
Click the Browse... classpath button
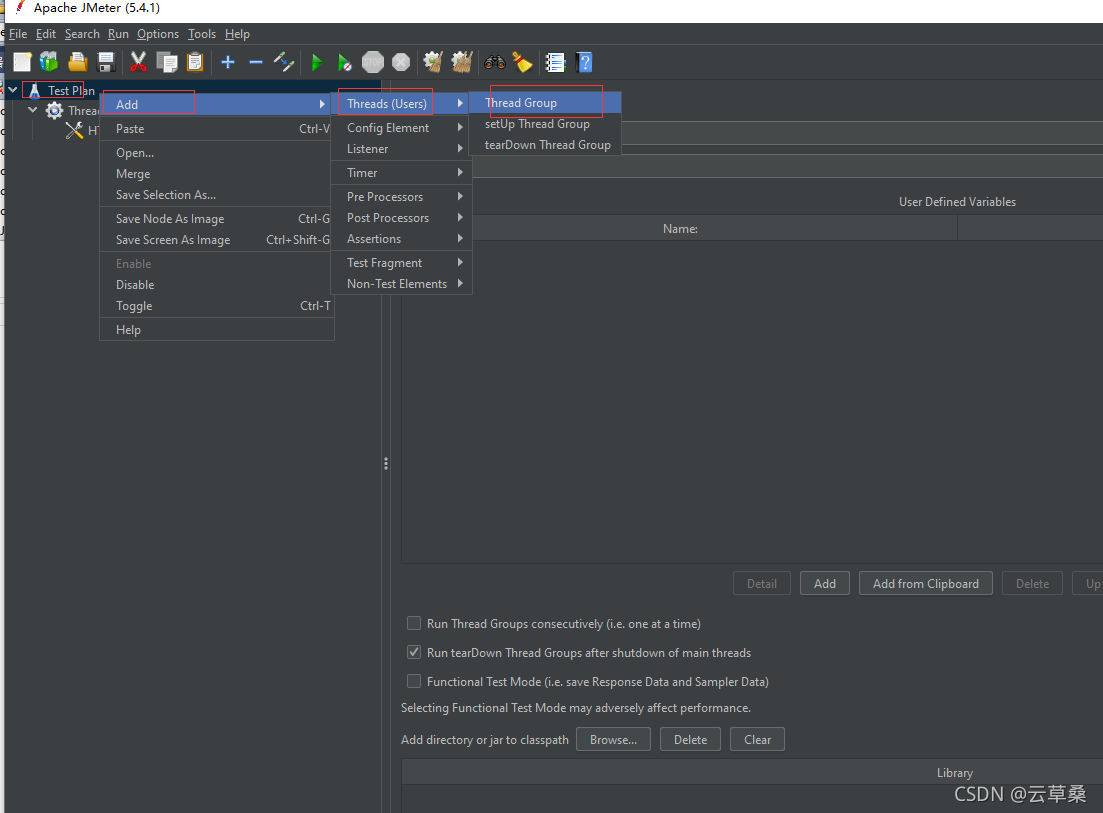pos(613,739)
